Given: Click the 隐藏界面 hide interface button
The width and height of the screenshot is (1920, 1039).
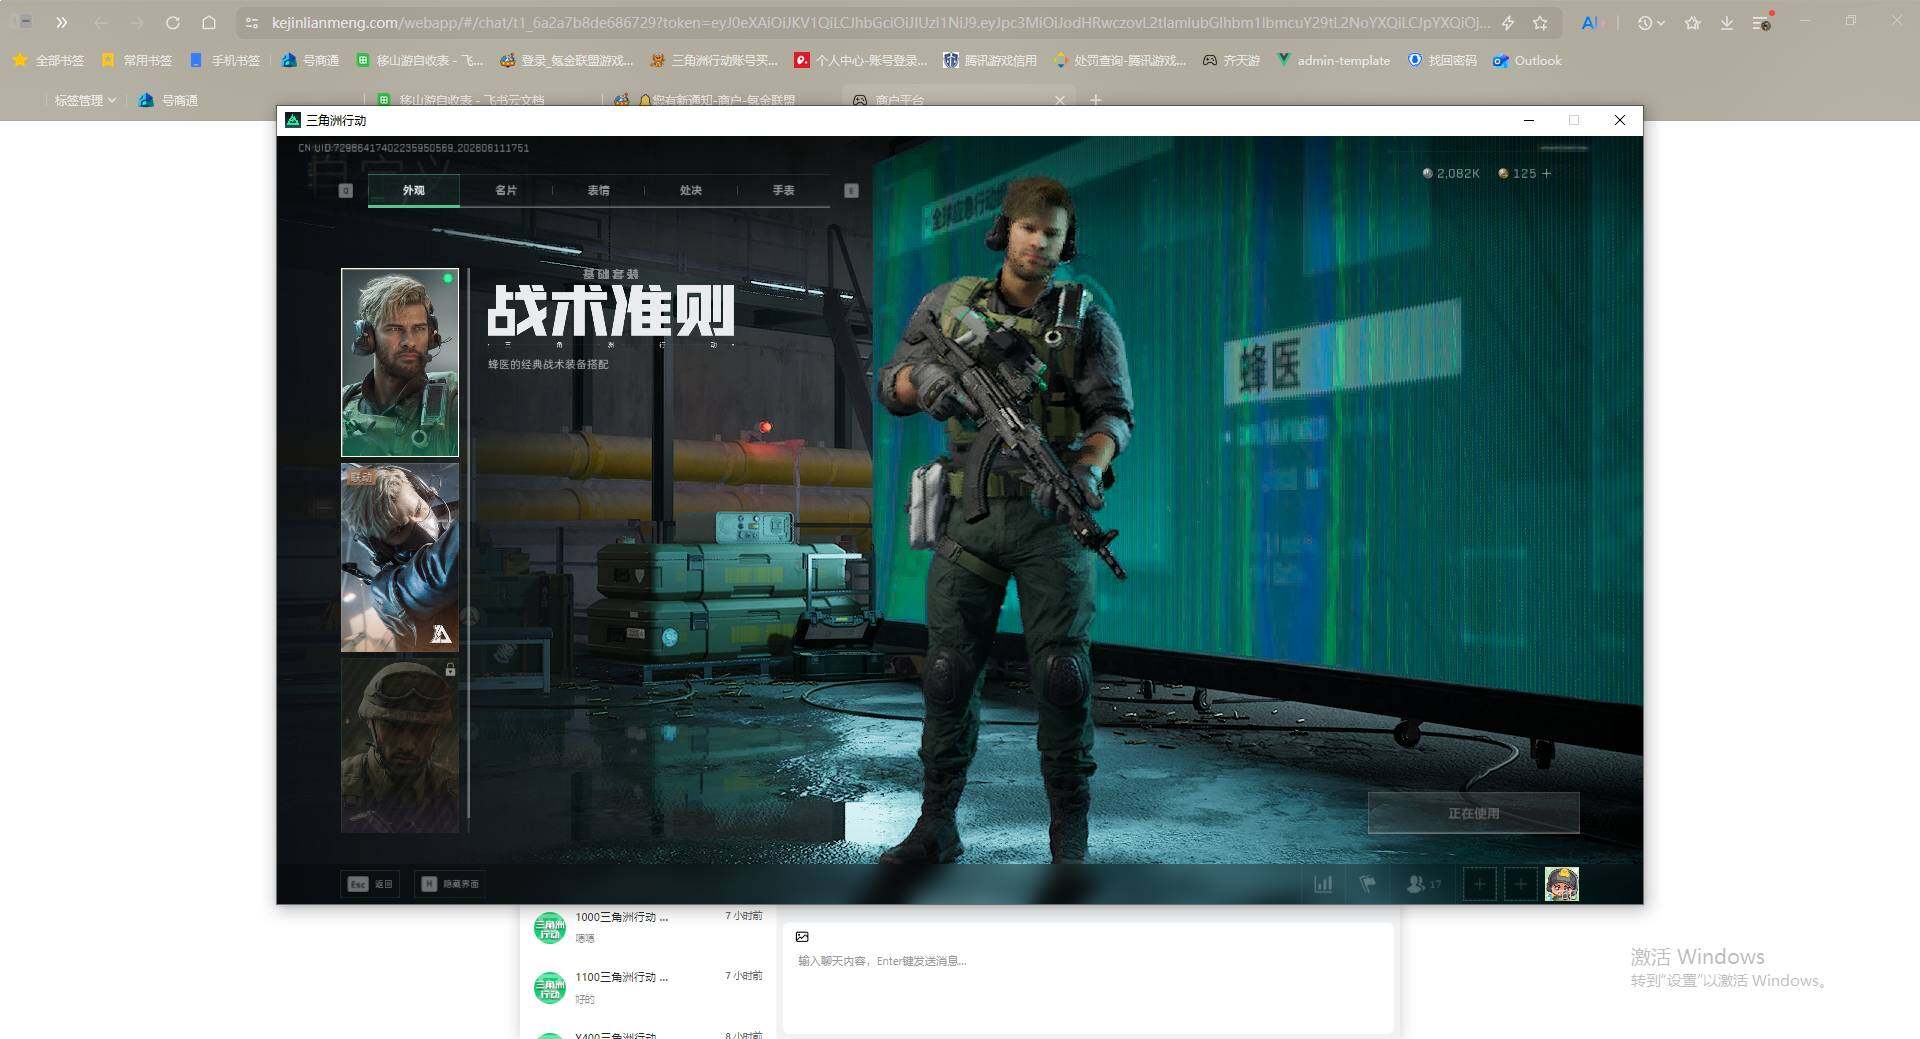Looking at the screenshot, I should point(450,884).
